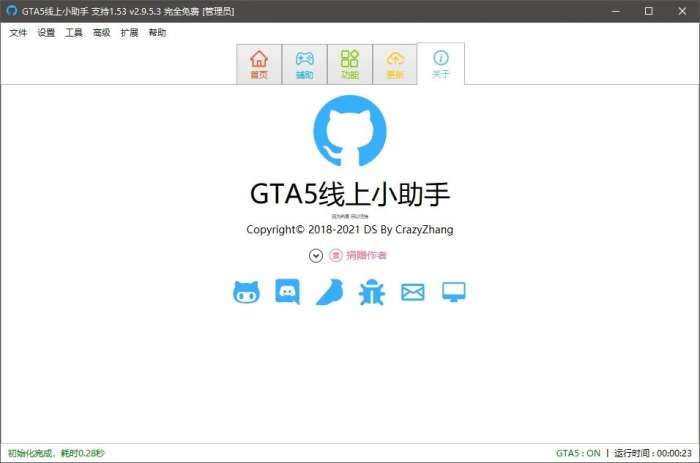Open the Discord chat icon

pyautogui.click(x=288, y=292)
